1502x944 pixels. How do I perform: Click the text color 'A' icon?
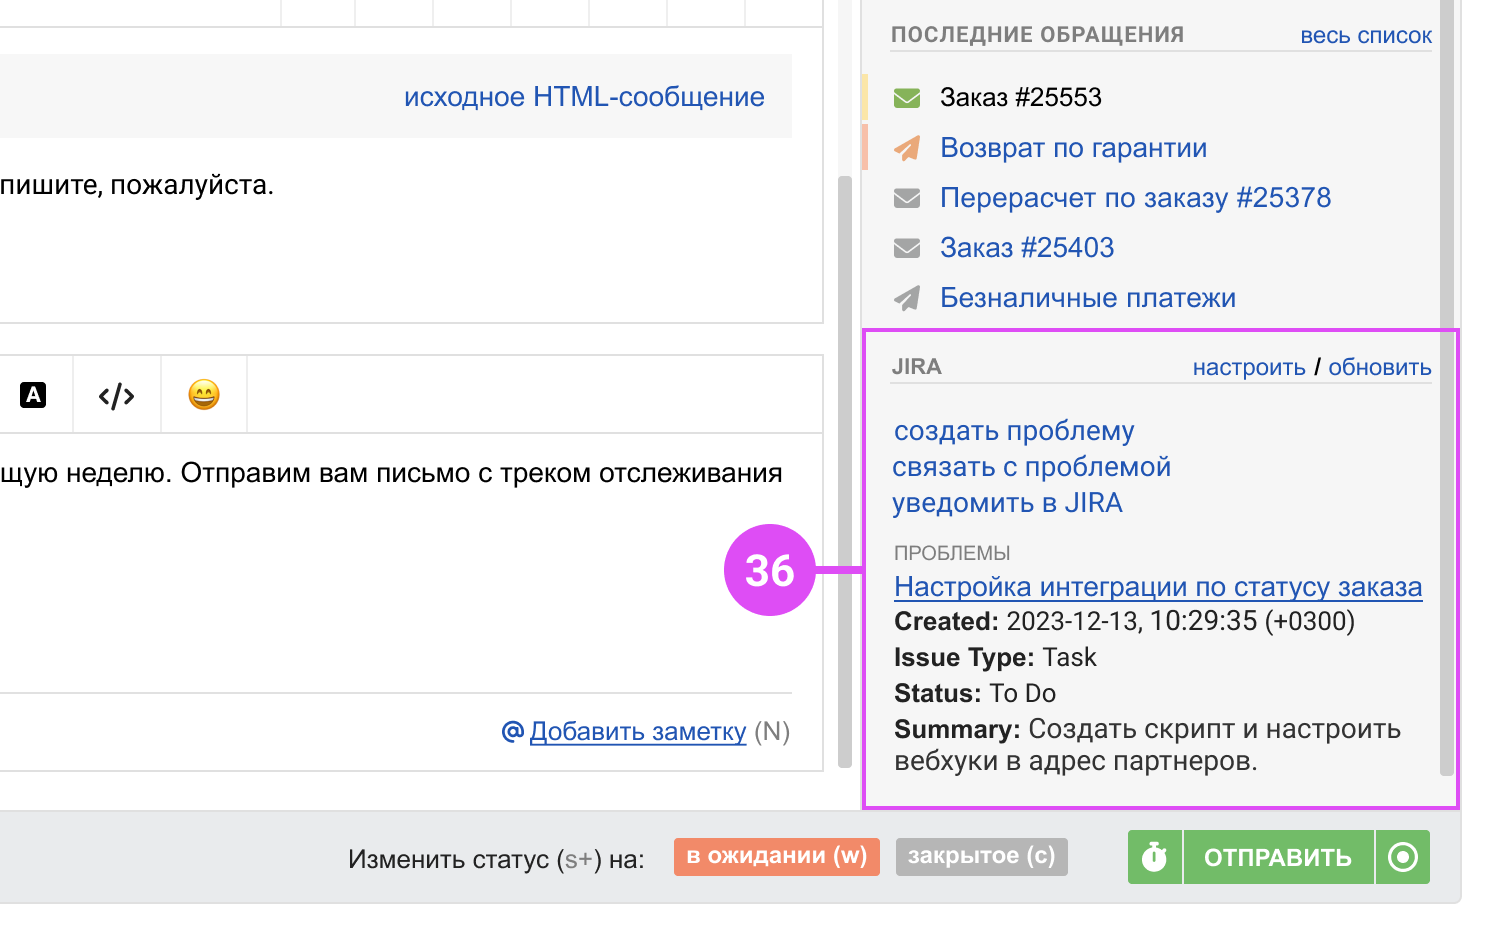33,395
